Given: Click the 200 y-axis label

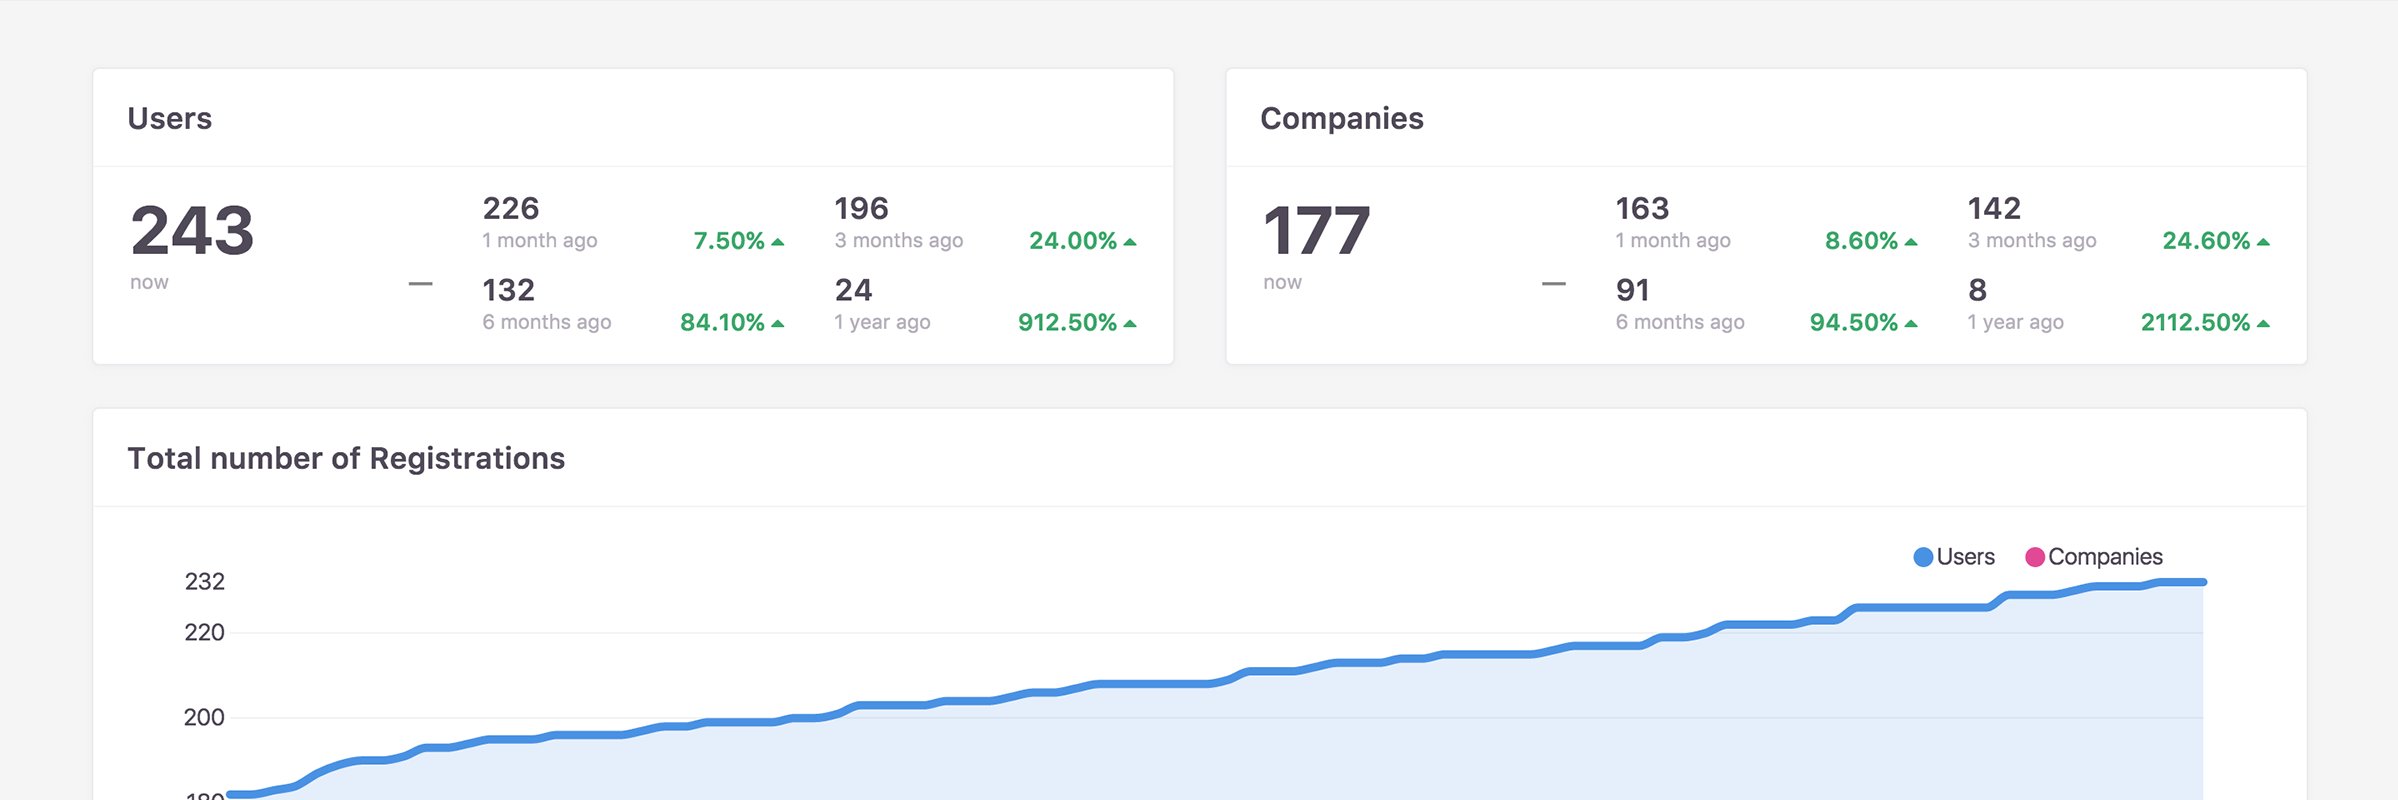Looking at the screenshot, I should click(x=205, y=717).
